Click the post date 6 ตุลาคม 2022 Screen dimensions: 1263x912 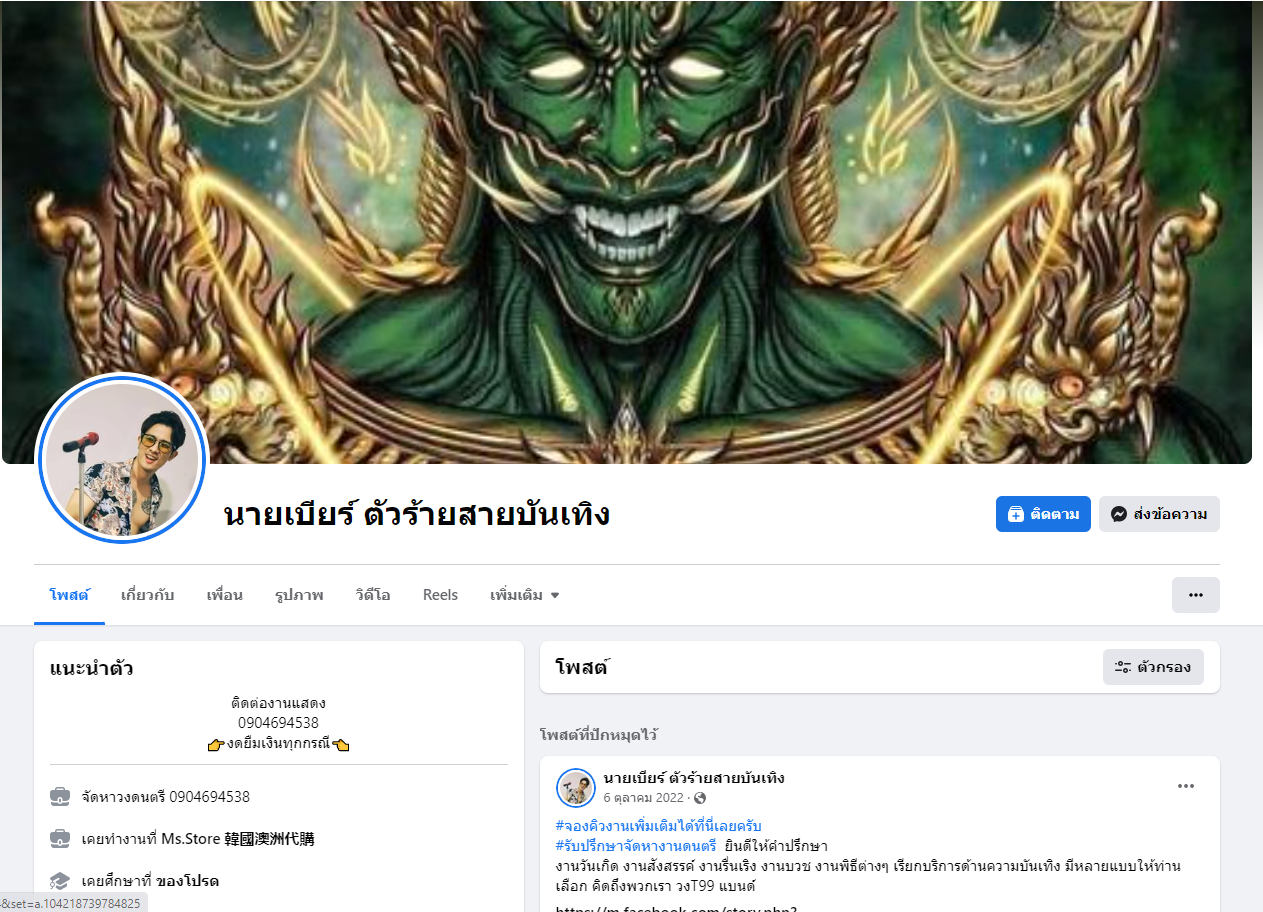[643, 798]
